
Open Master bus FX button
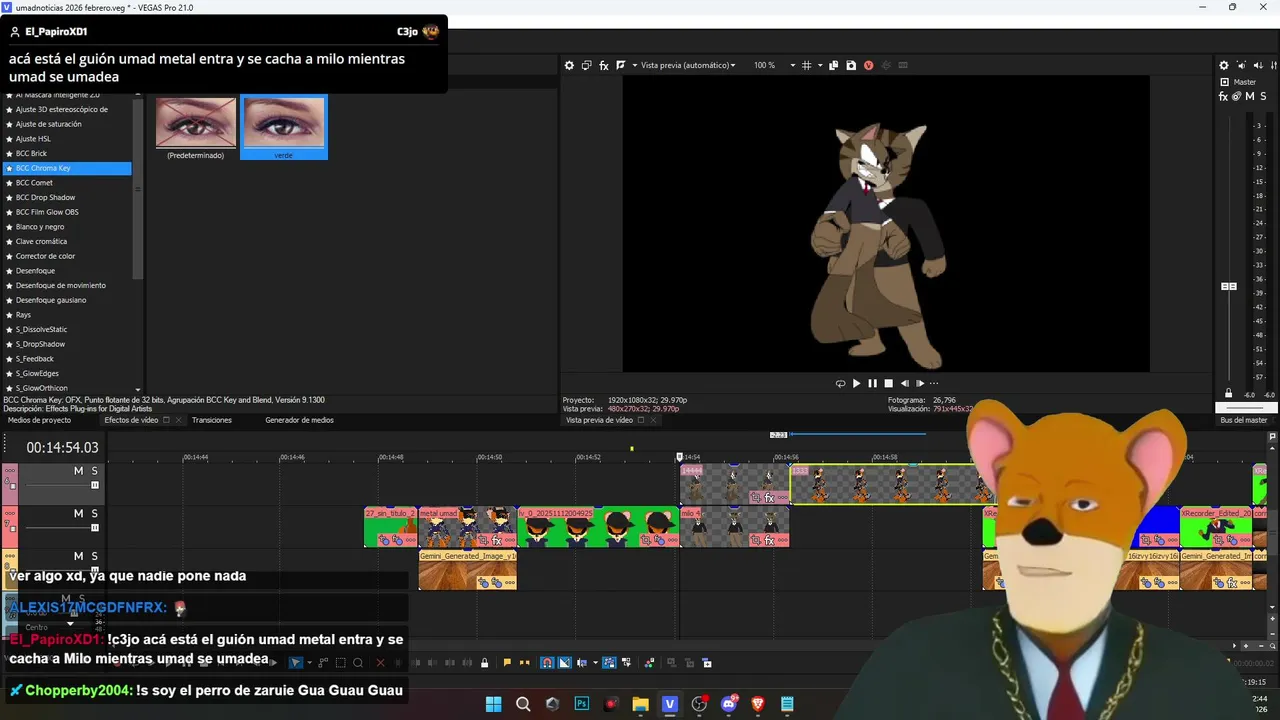click(1223, 97)
